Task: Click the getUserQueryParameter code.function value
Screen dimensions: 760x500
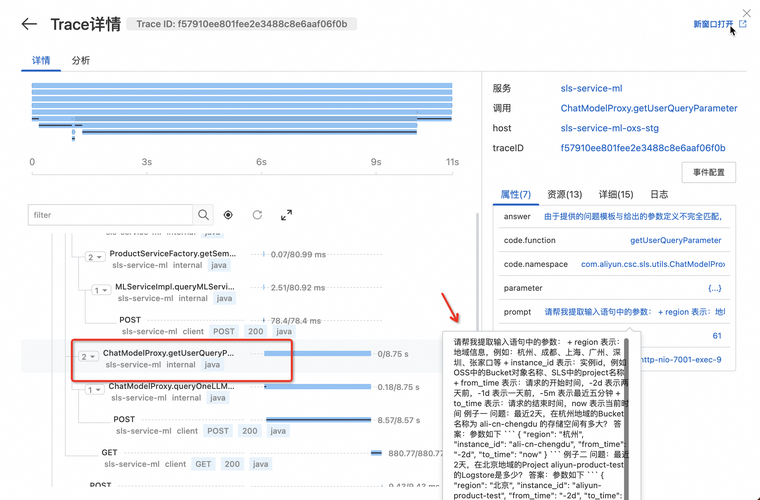Action: point(676,240)
